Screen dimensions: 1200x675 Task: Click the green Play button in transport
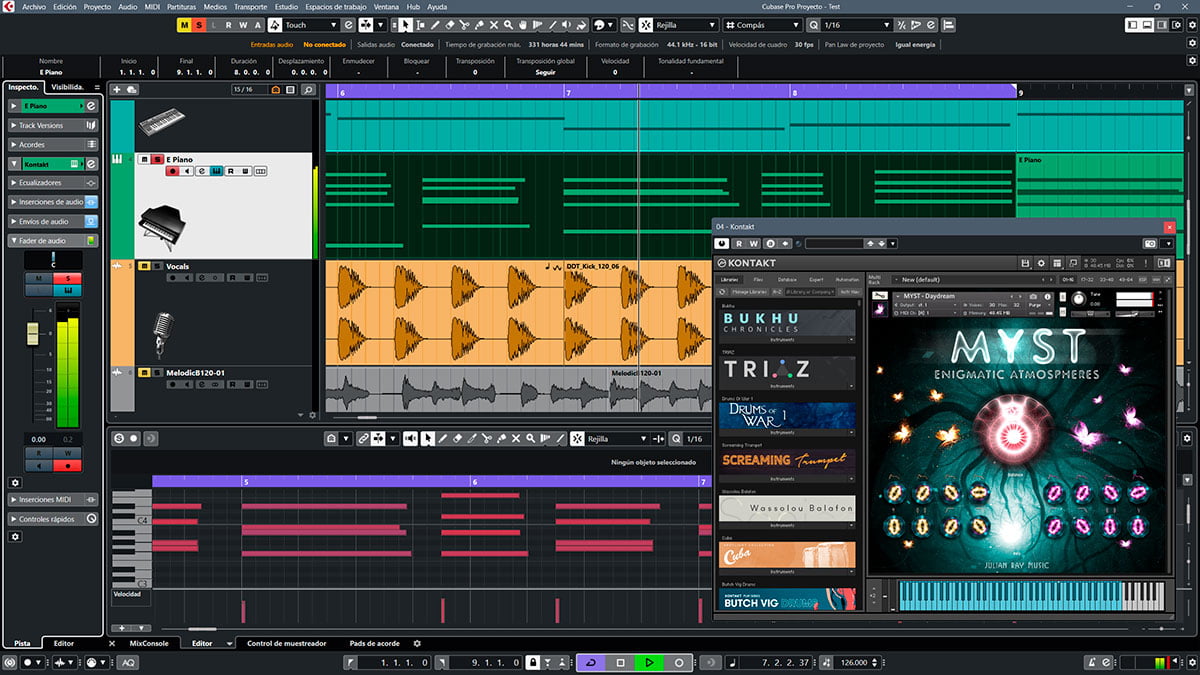click(x=649, y=662)
